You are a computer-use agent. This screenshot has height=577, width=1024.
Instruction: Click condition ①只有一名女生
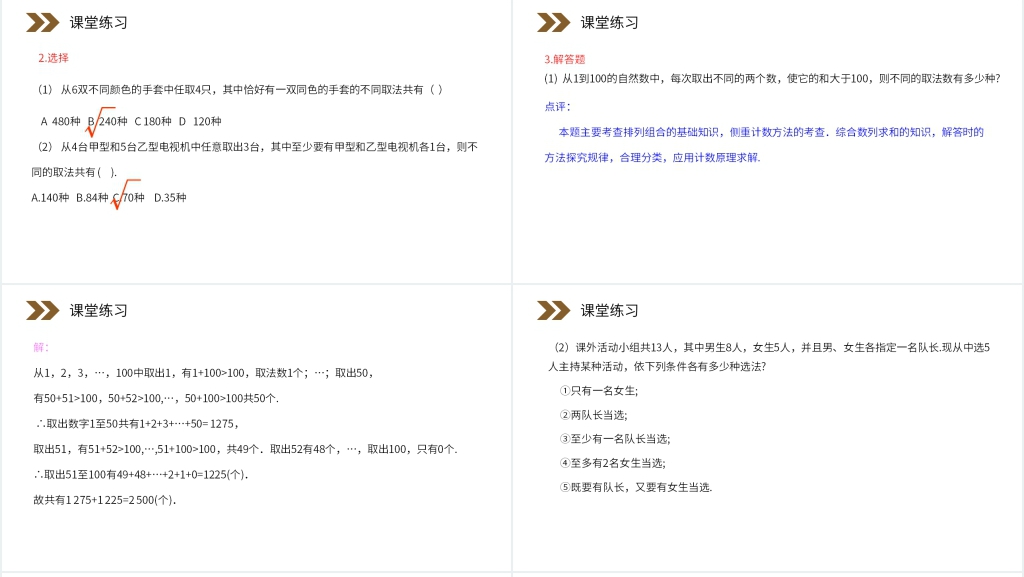click(599, 391)
